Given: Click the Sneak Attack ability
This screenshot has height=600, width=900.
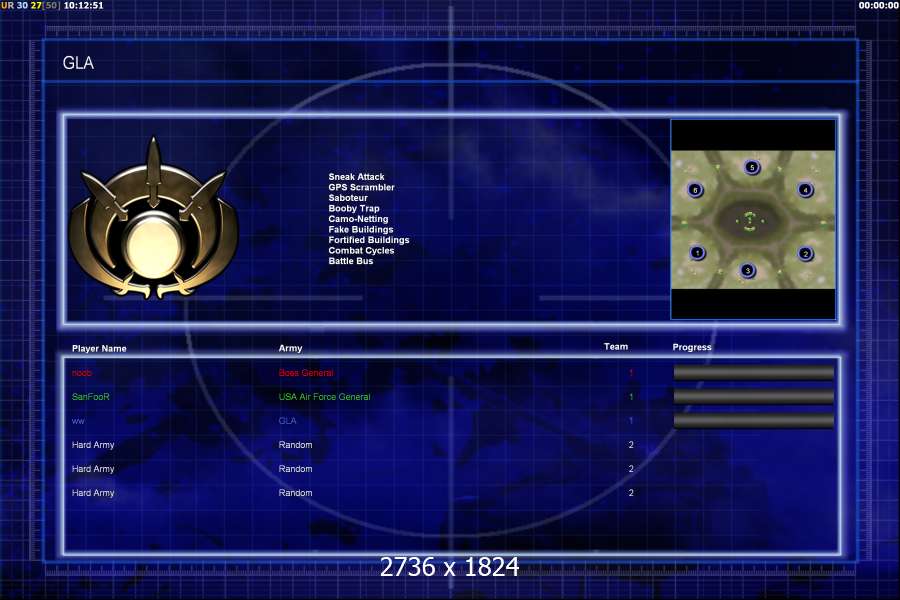Looking at the screenshot, I should point(356,177).
